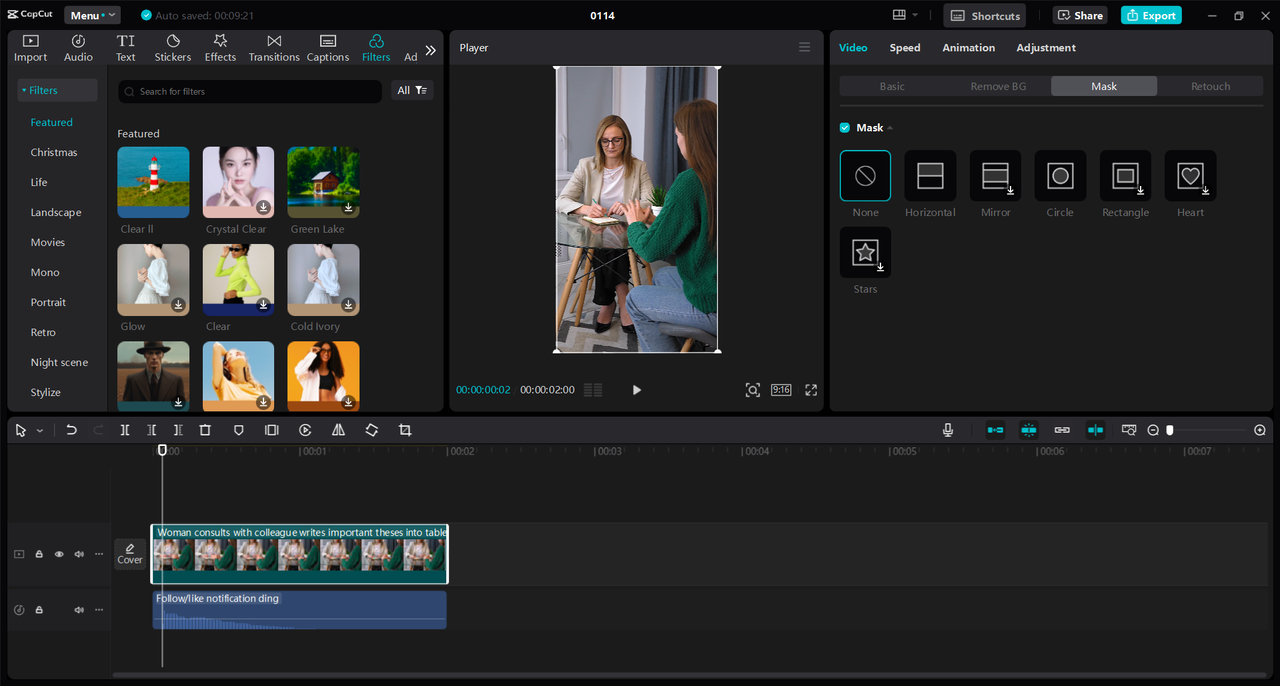Open the selection tool dropdown arrow
Image resolution: width=1280 pixels, height=686 pixels.
pyautogui.click(x=40, y=430)
